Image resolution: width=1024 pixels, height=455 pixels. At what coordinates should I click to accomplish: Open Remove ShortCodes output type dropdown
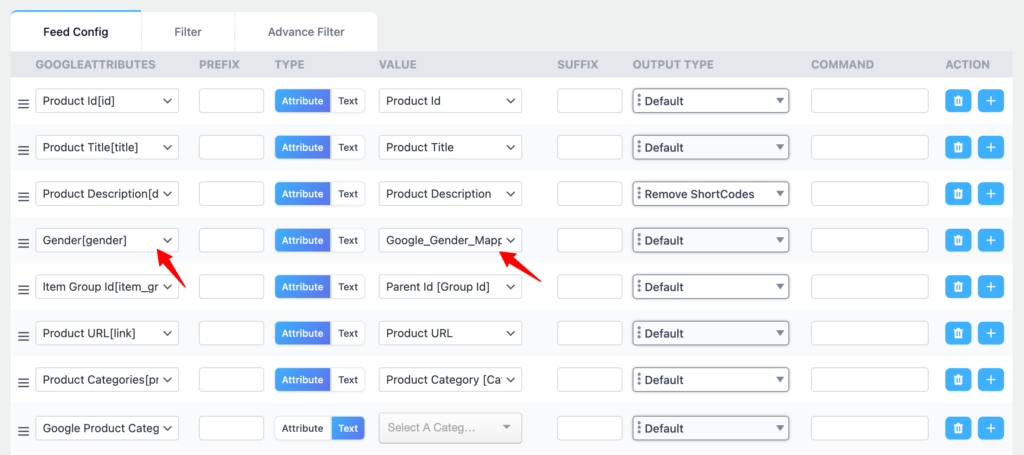(x=710, y=194)
